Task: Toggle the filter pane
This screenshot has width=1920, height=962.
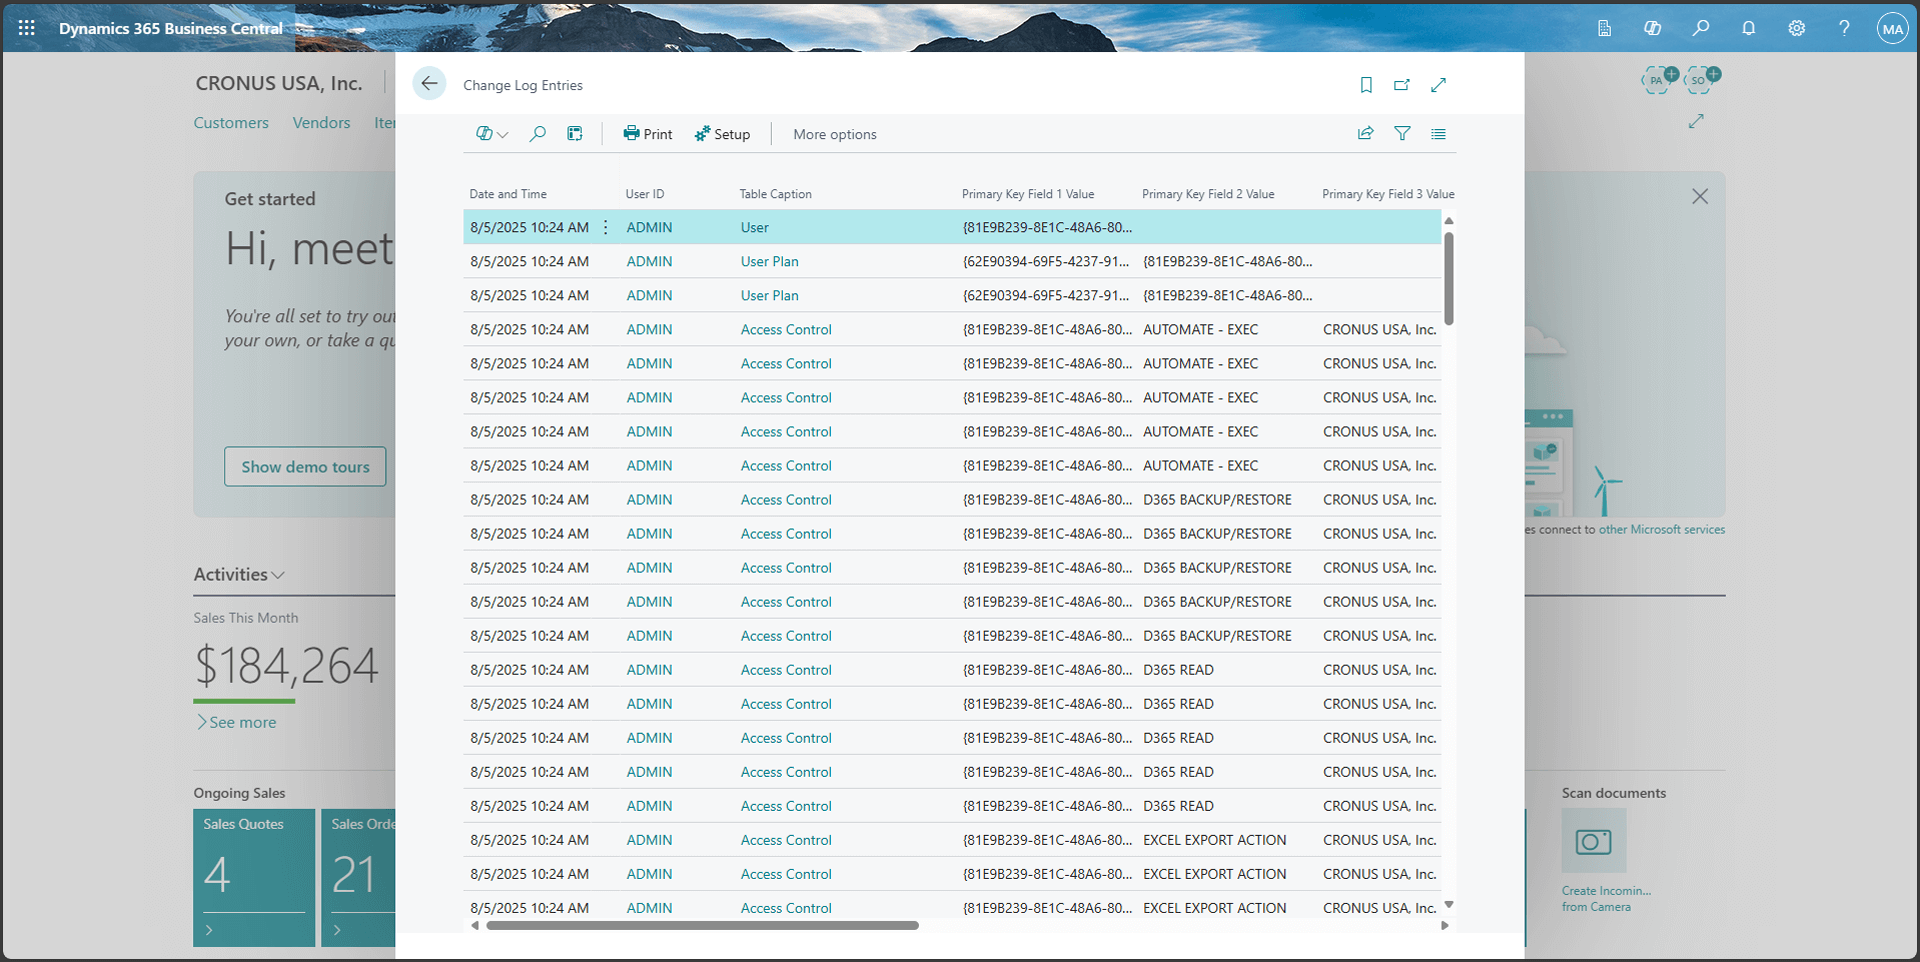Action: (x=1403, y=133)
